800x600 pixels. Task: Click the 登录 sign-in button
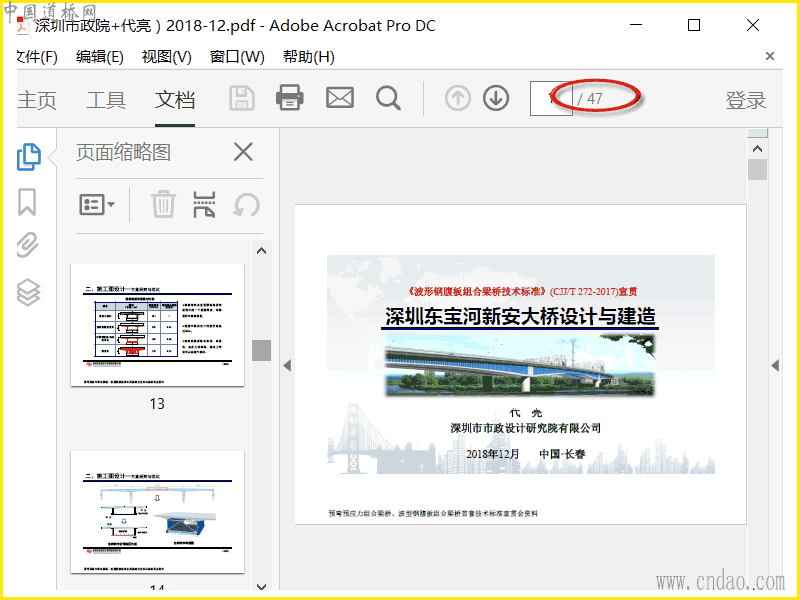tap(745, 100)
